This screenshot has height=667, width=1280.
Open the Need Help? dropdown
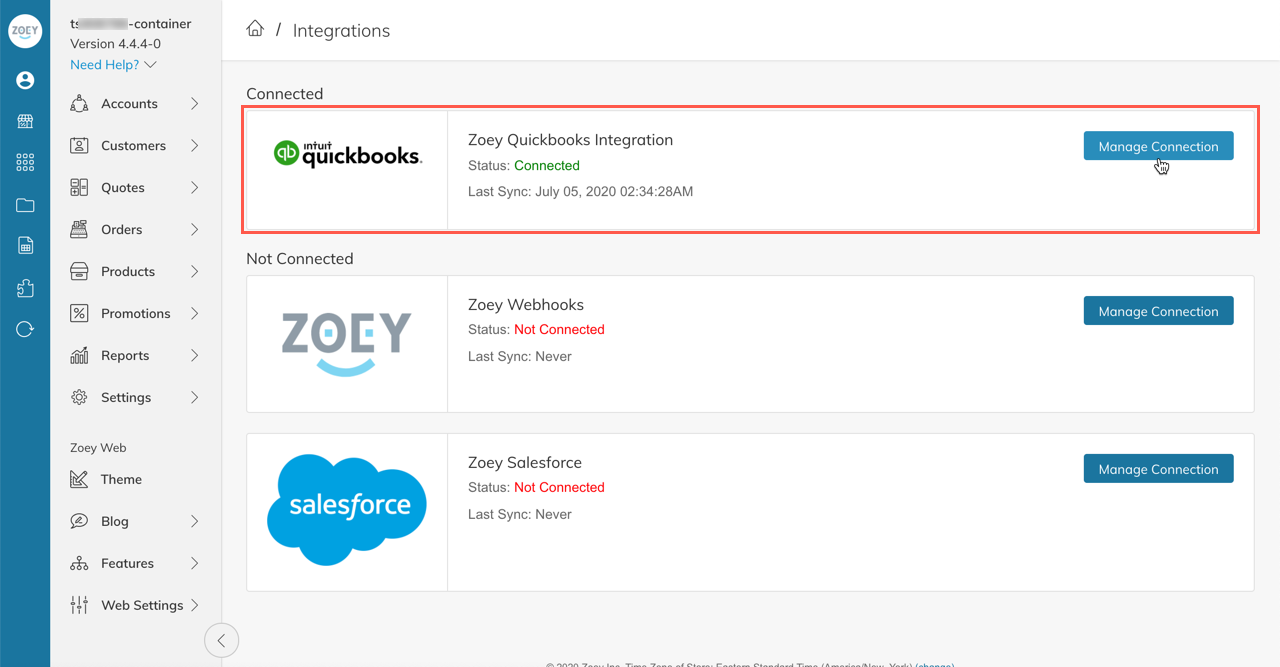[x=113, y=65]
